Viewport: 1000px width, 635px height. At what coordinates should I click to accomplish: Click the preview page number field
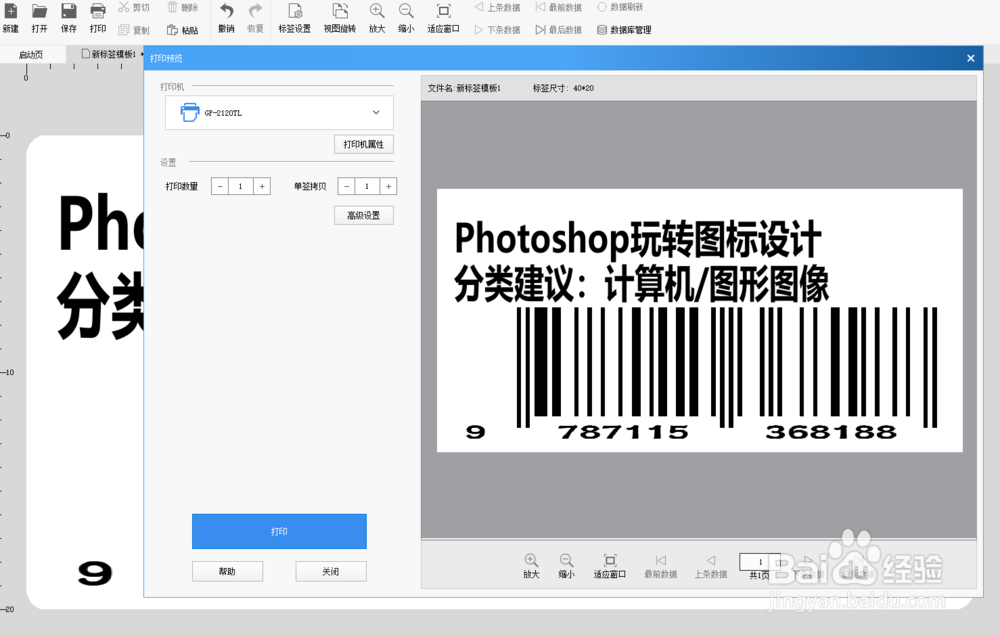tap(760, 562)
